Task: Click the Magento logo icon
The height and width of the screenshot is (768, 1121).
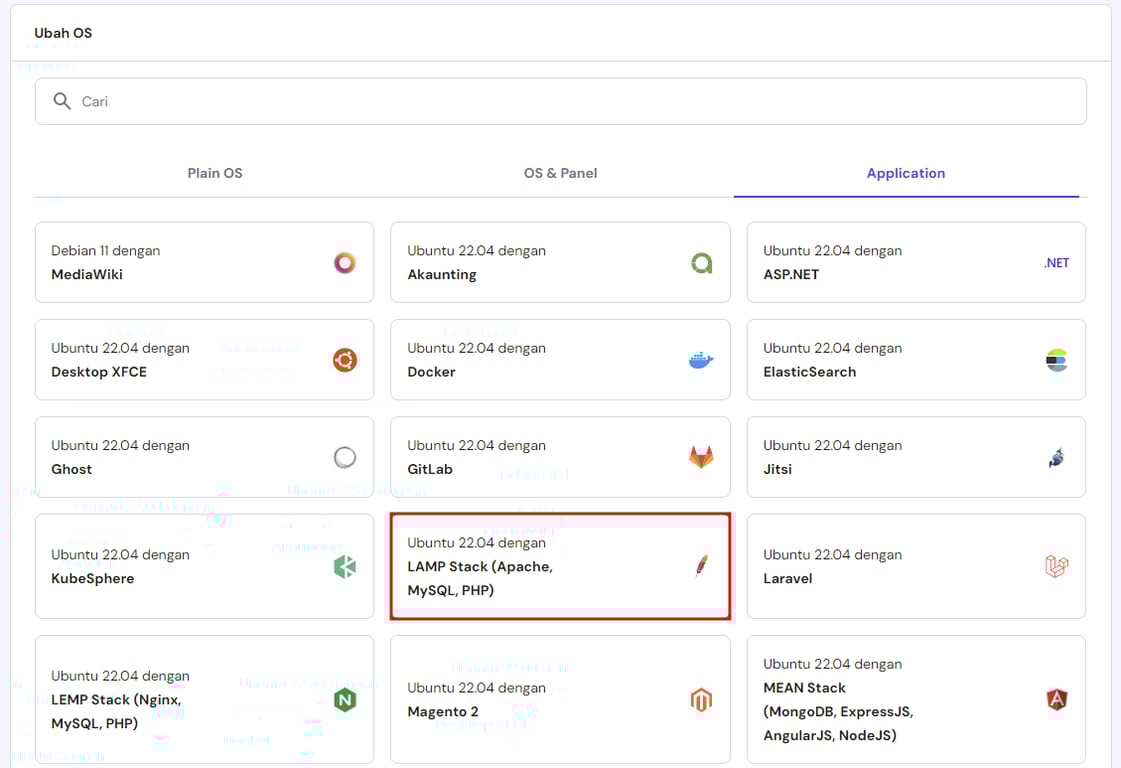Action: [x=701, y=700]
